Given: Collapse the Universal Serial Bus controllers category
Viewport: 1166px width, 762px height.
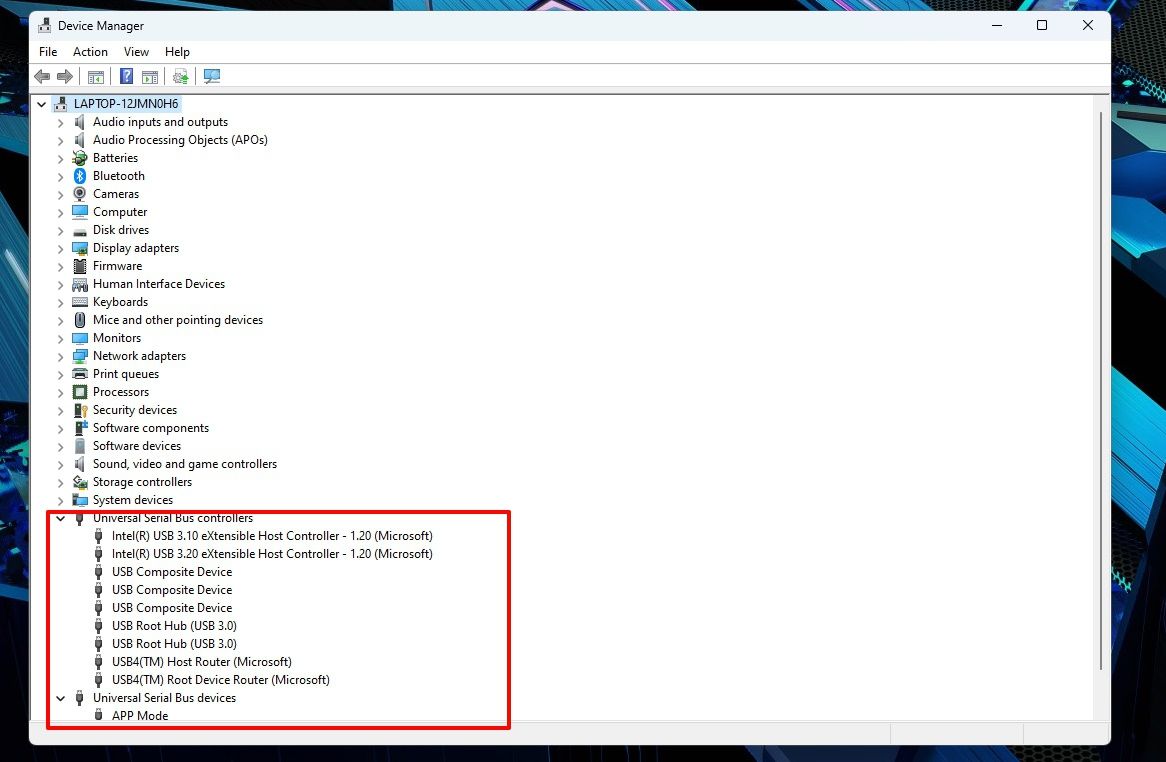Looking at the screenshot, I should pos(60,517).
